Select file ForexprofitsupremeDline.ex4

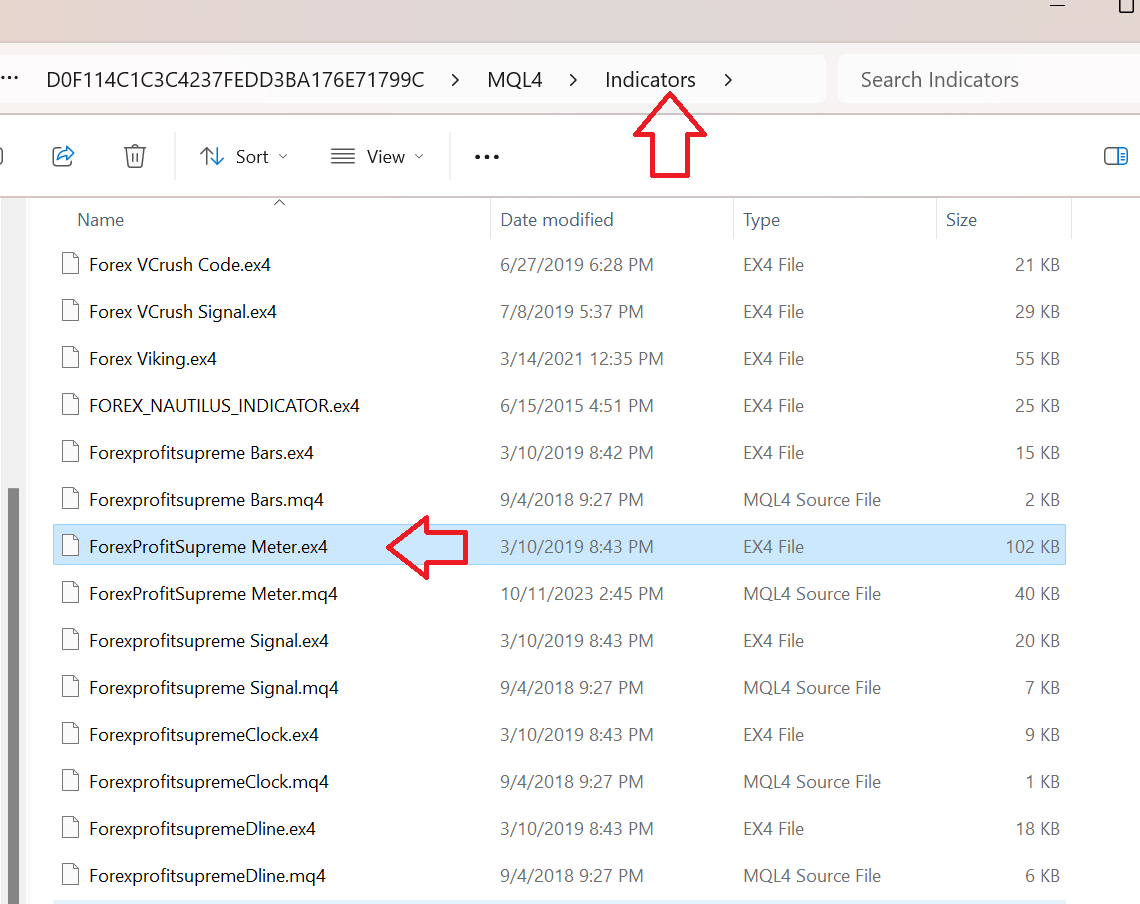click(x=559, y=828)
